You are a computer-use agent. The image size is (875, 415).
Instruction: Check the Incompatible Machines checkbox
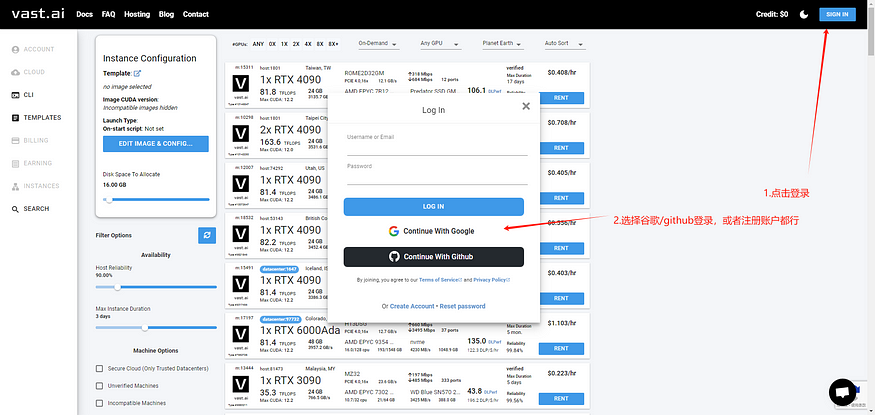[99, 403]
